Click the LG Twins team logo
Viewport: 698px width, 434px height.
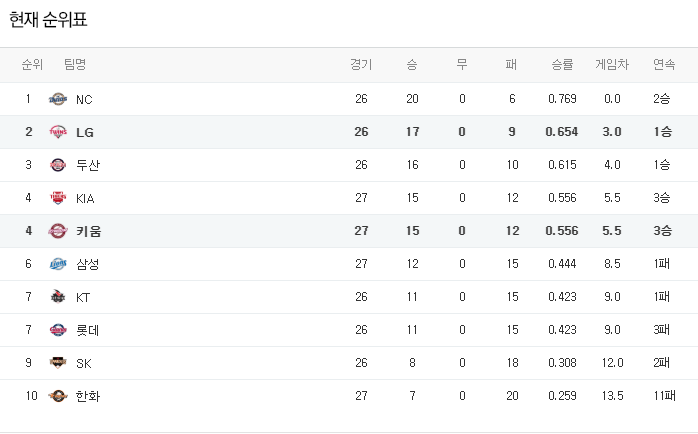pos(57,132)
